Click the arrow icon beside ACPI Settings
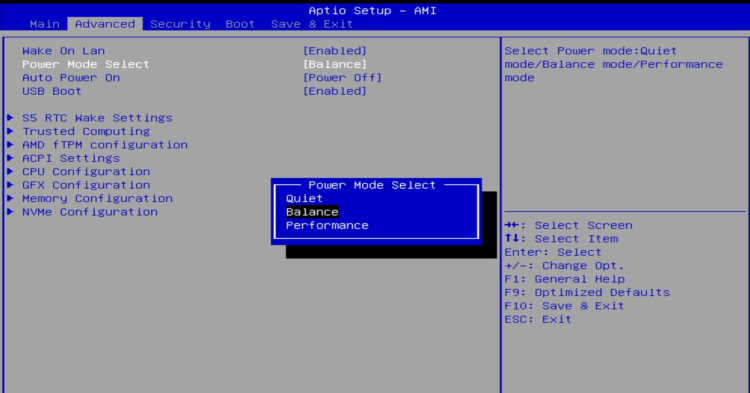Viewport: 750px width, 393px height. (x=10, y=158)
